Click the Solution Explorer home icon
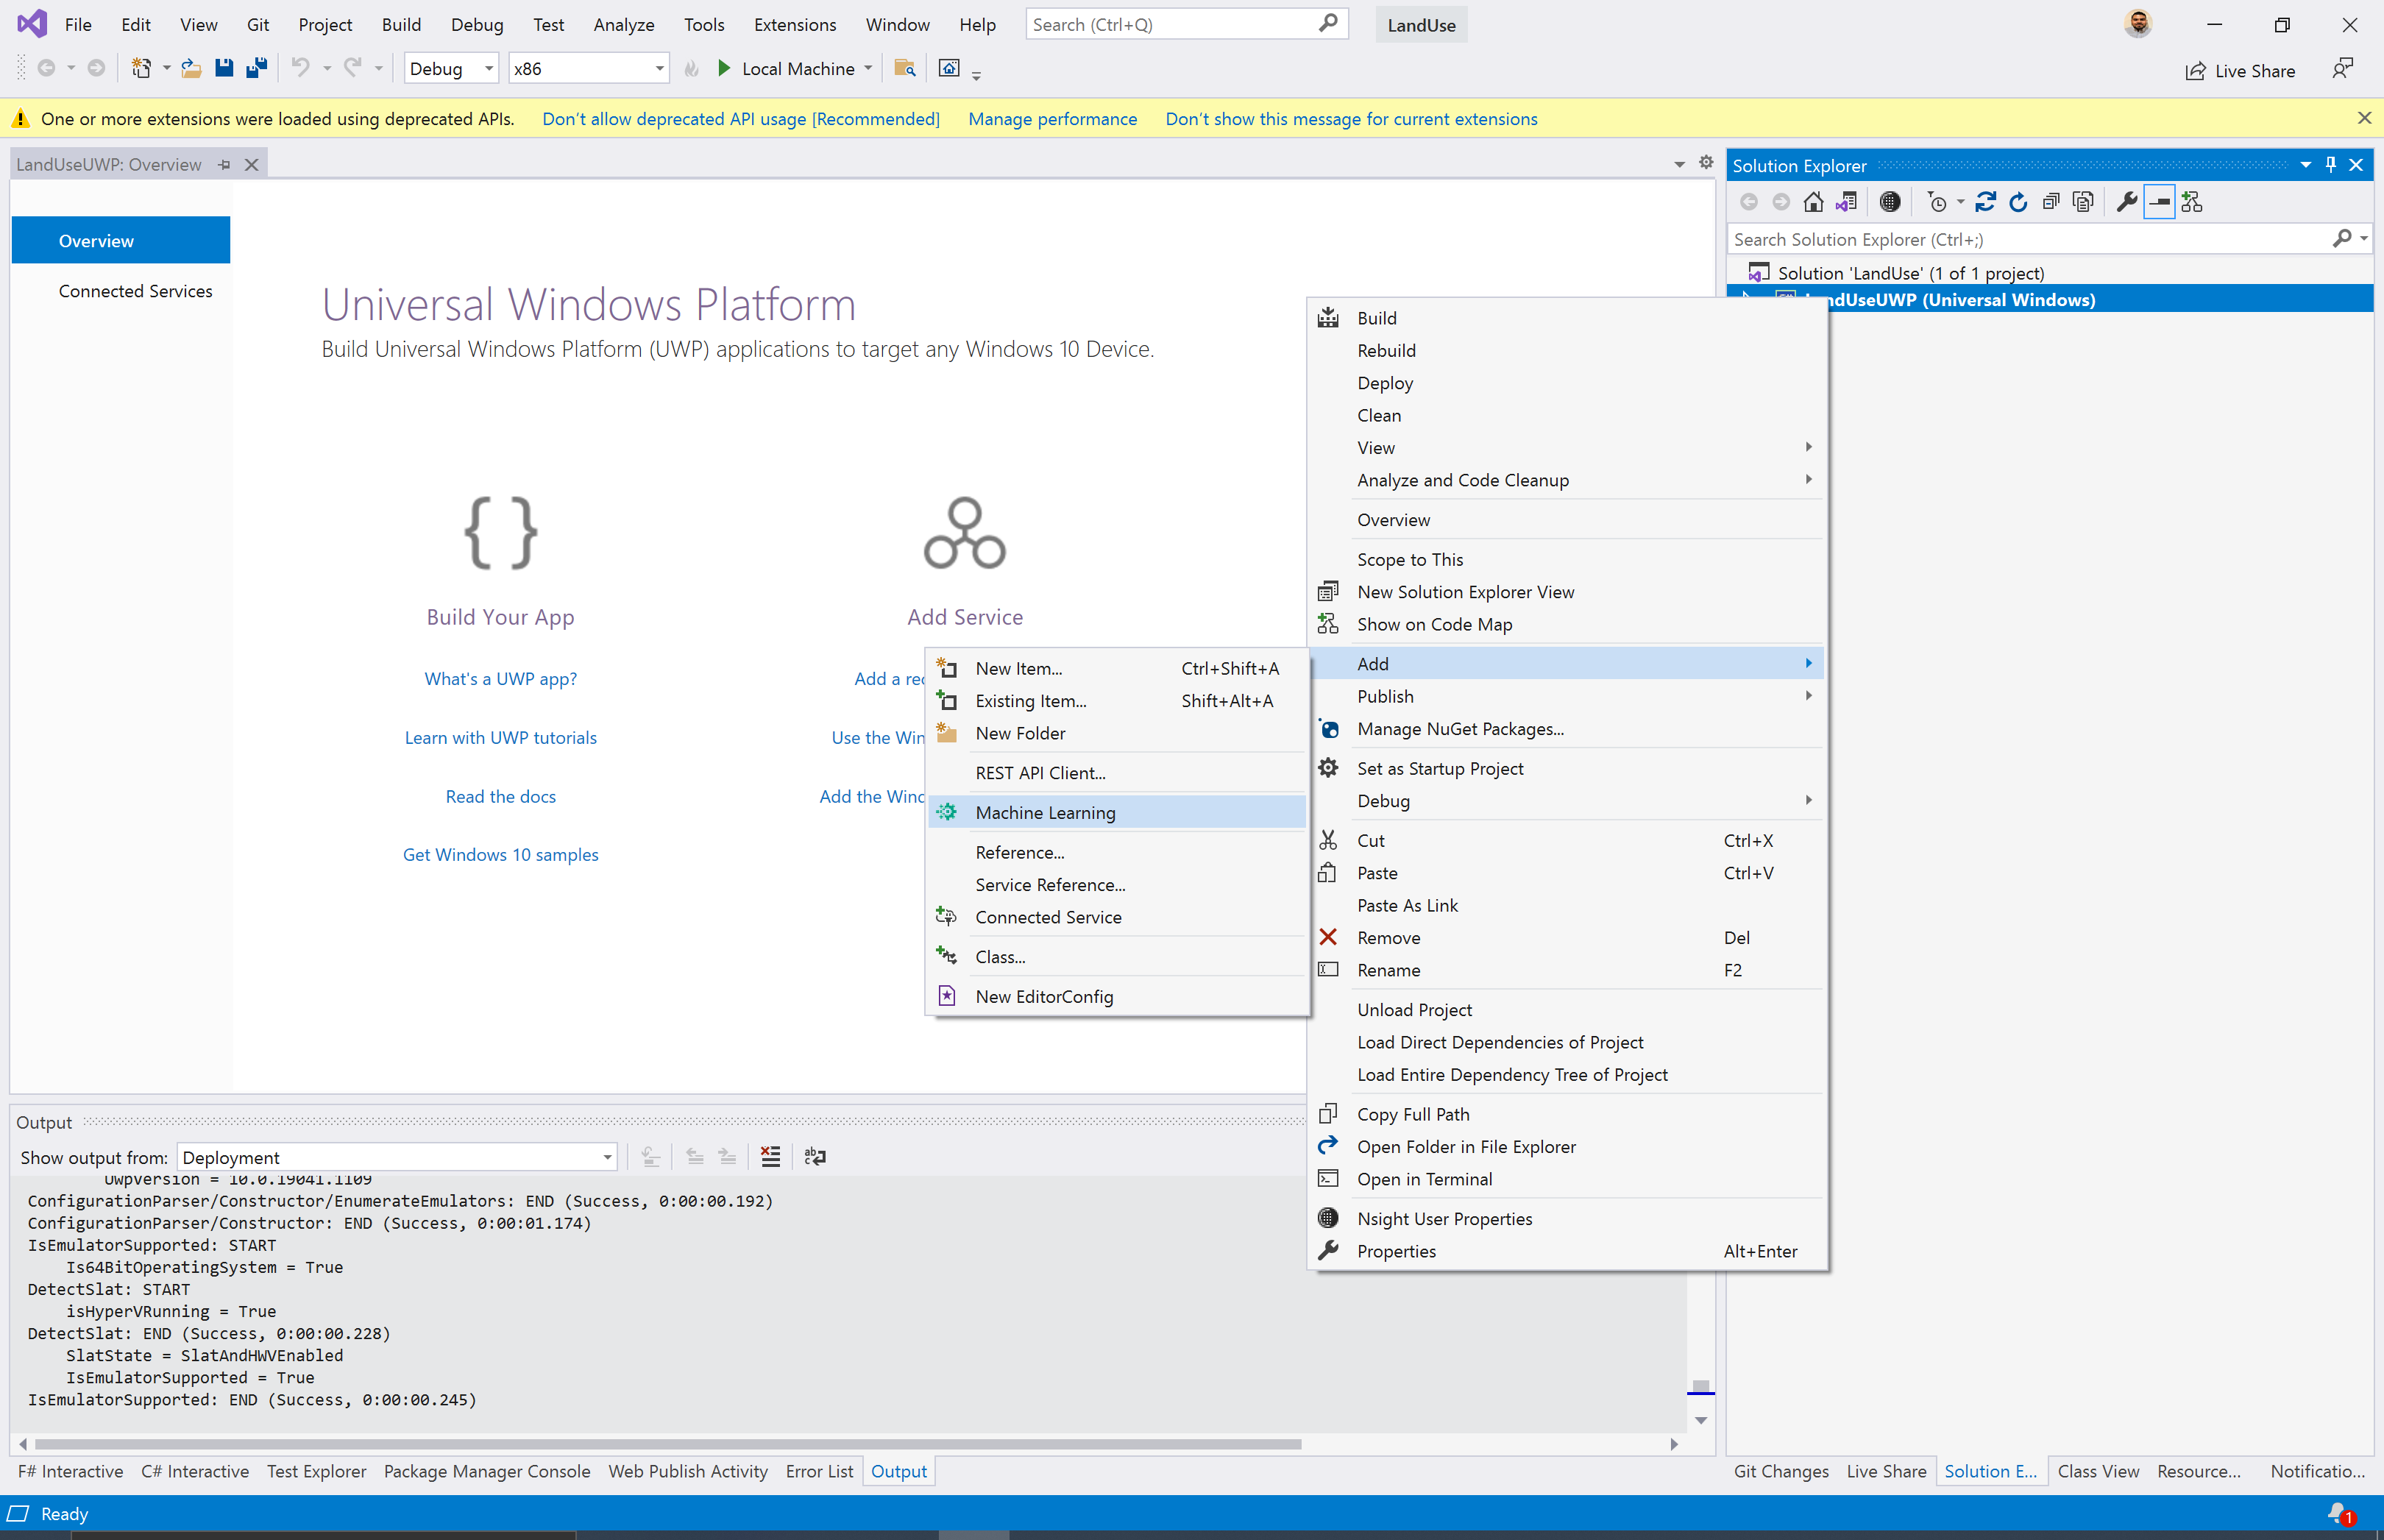This screenshot has height=1540, width=2384. click(x=1813, y=202)
